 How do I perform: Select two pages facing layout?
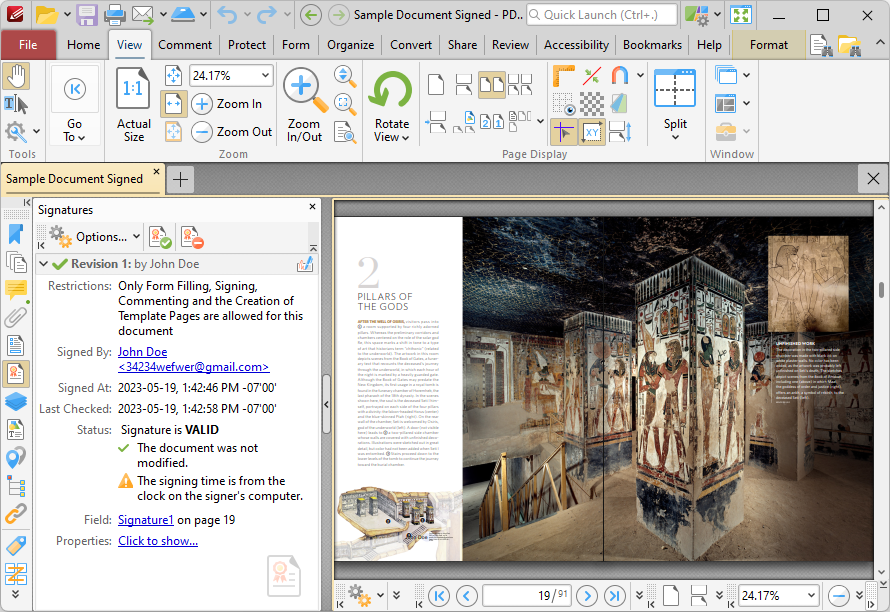(492, 85)
